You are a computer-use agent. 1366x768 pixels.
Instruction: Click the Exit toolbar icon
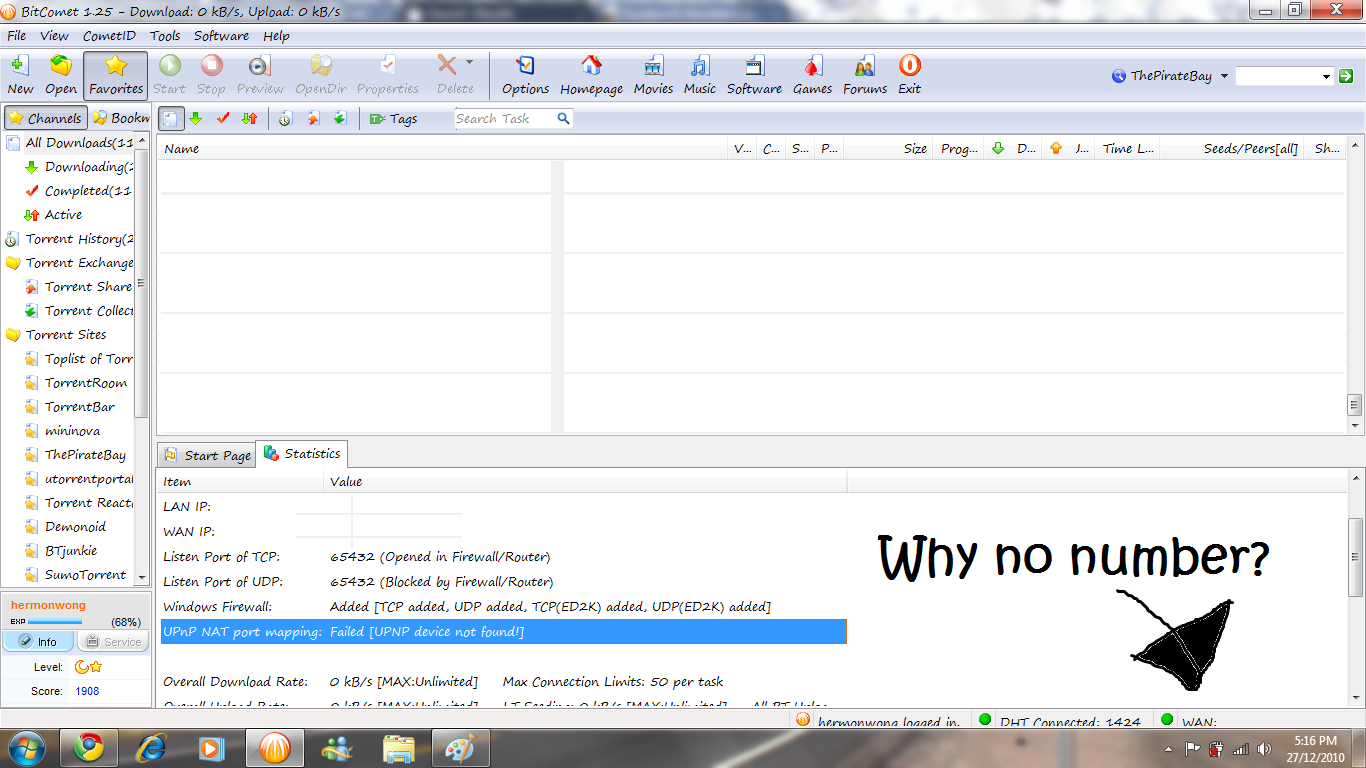[x=909, y=75]
